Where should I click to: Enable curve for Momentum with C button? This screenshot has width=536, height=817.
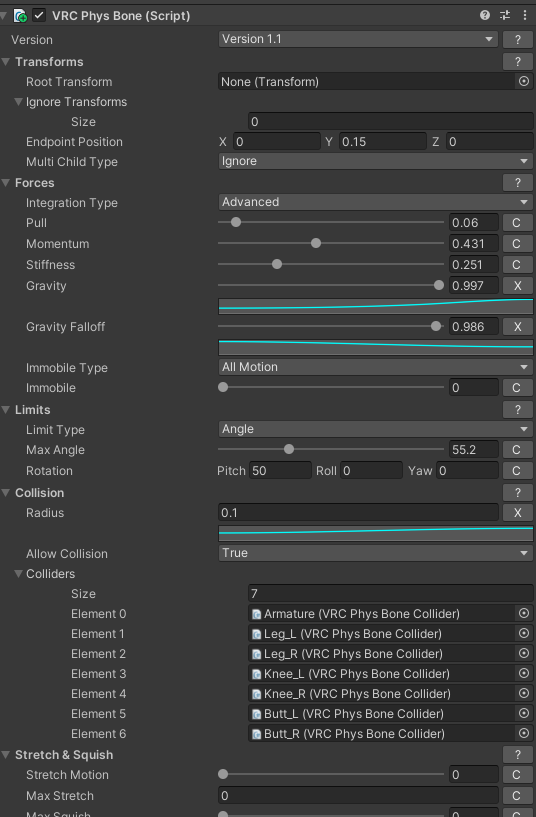pyautogui.click(x=517, y=244)
